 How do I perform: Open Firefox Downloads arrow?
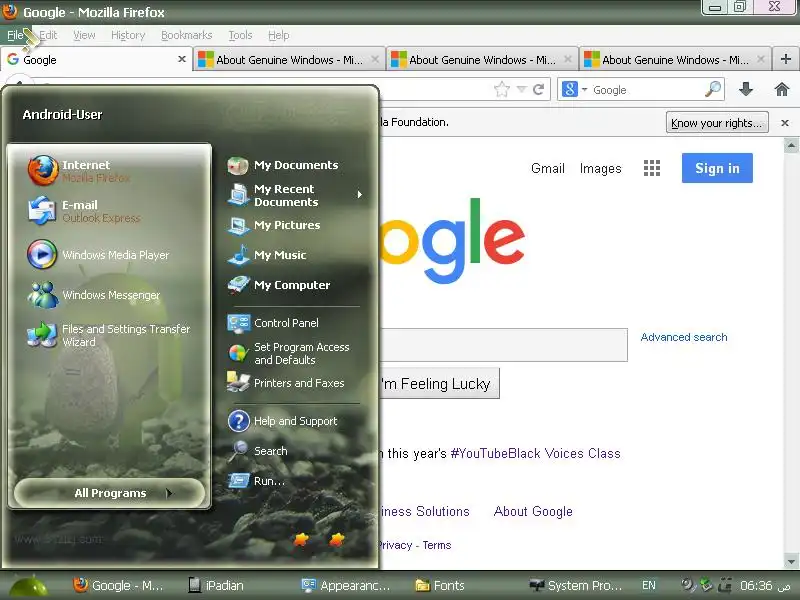tap(746, 89)
